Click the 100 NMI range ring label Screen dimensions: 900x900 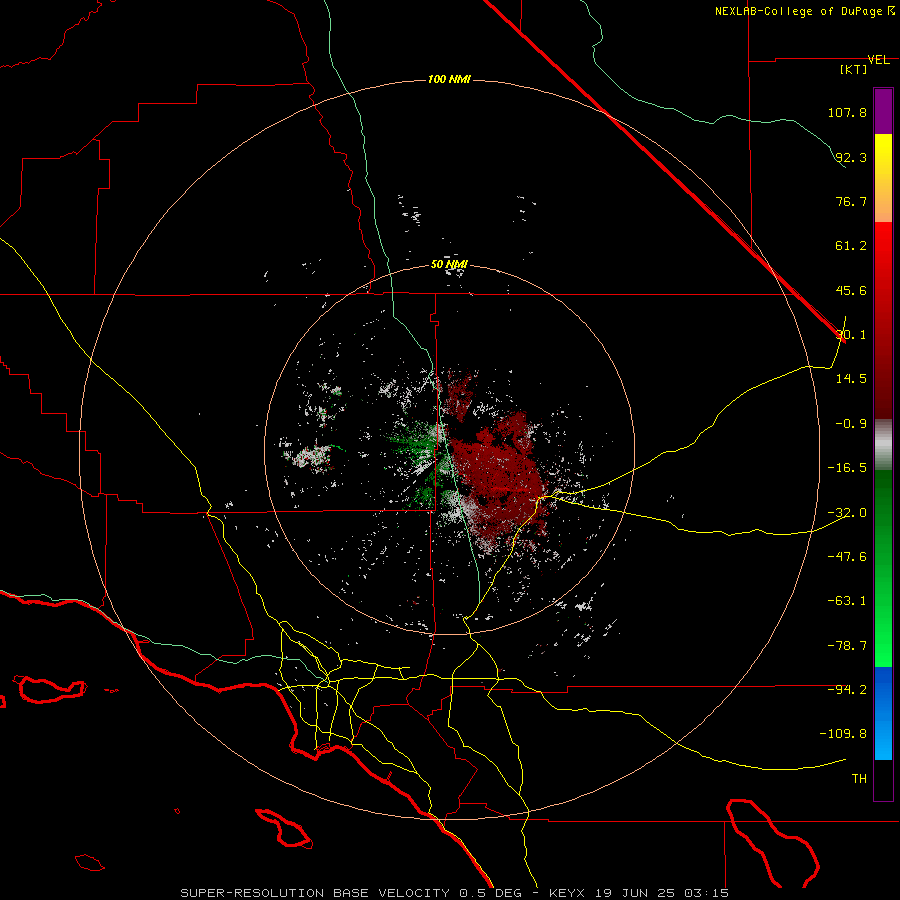(449, 79)
